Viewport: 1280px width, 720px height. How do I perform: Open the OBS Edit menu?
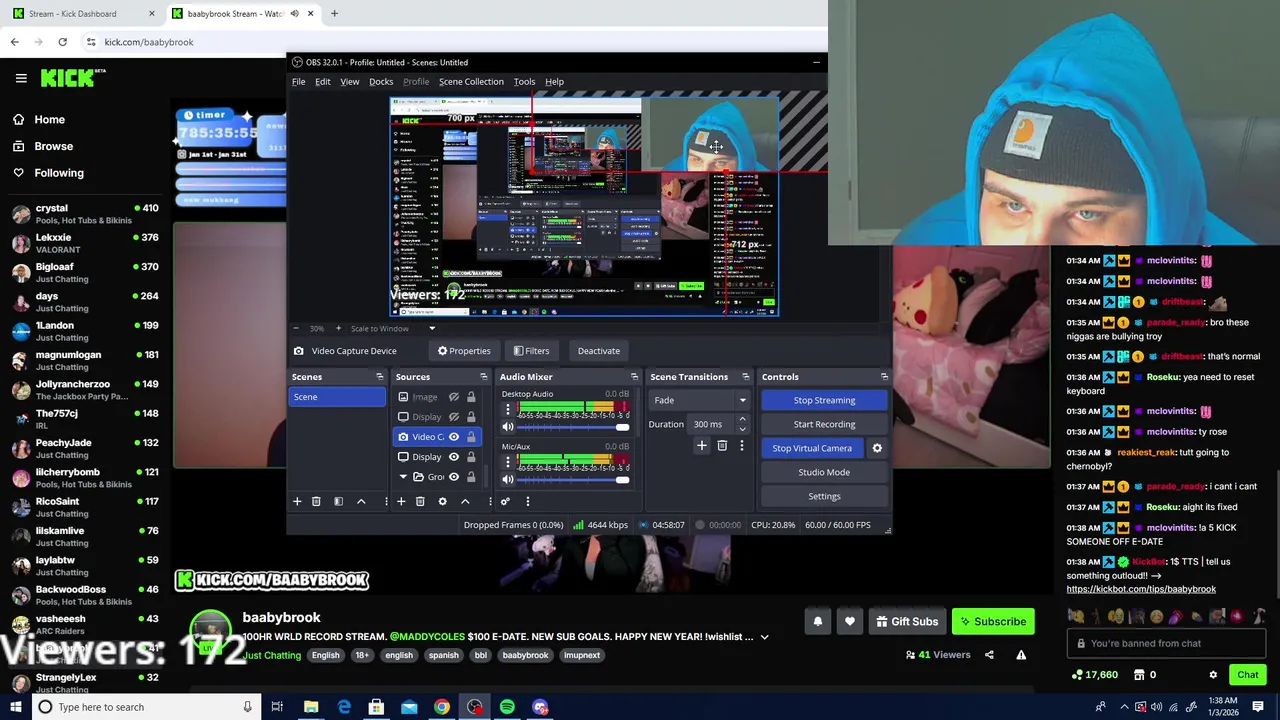[323, 82]
